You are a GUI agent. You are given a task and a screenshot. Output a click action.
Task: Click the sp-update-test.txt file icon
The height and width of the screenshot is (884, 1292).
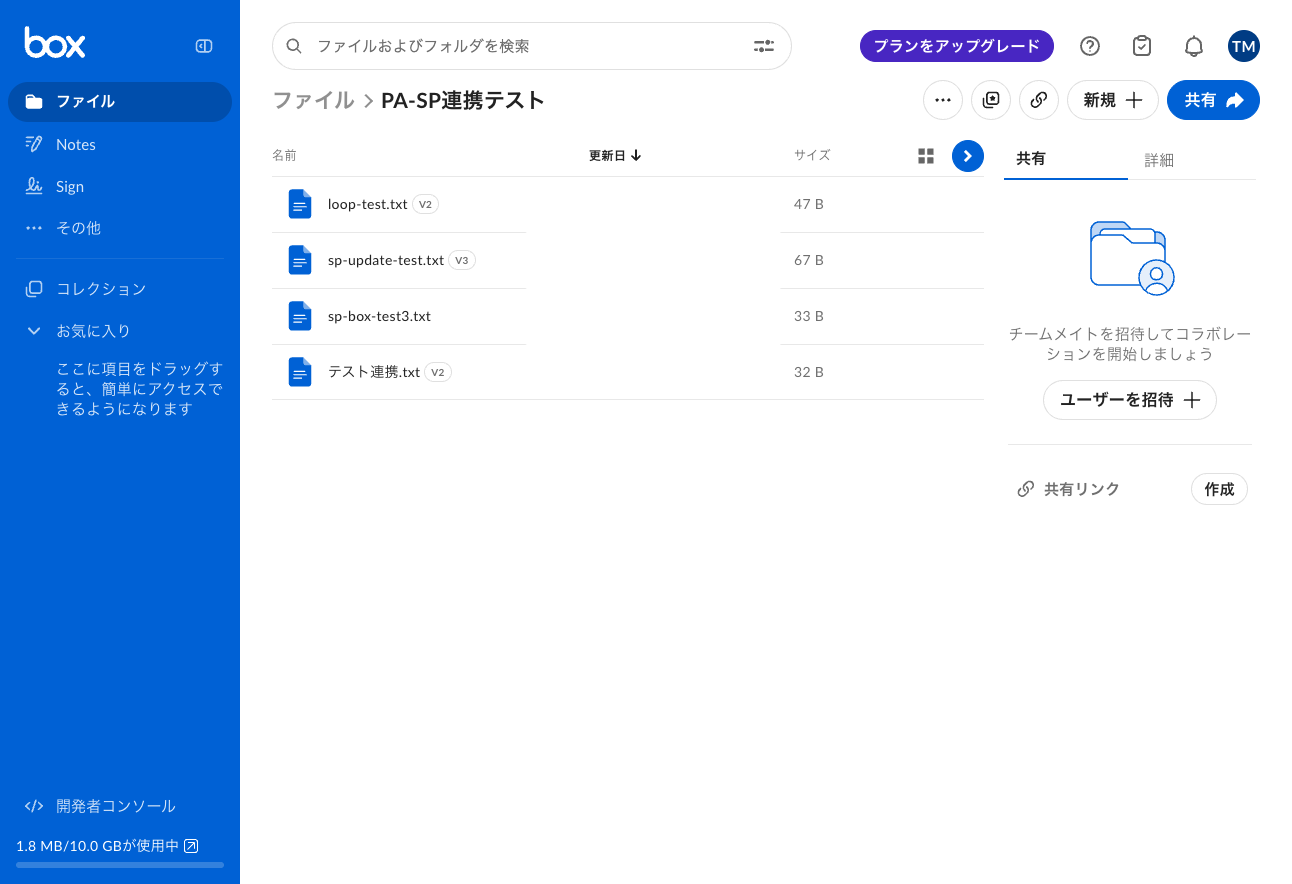[x=300, y=260]
